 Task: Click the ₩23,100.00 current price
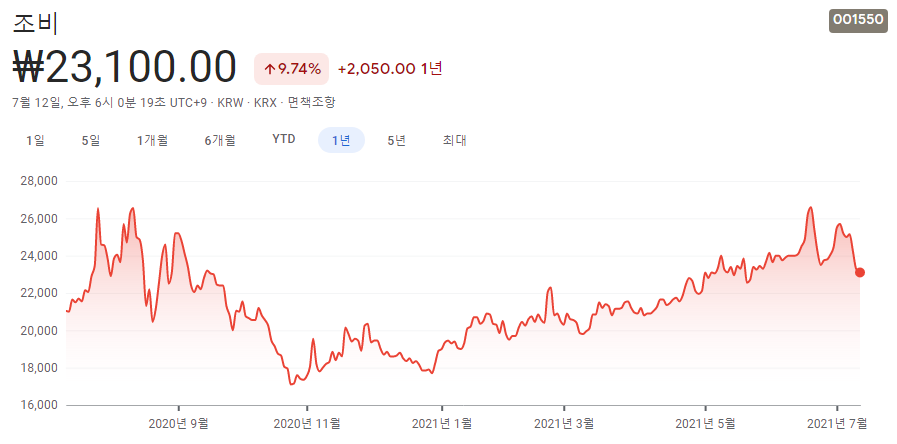(x=124, y=68)
